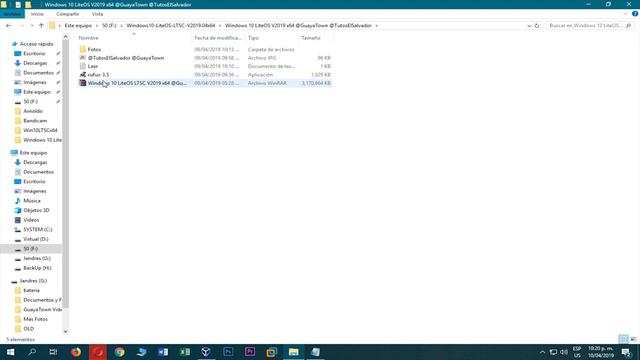Open Microsoft Excel from taskbar
The image size is (640, 360).
pyautogui.click(x=185, y=352)
